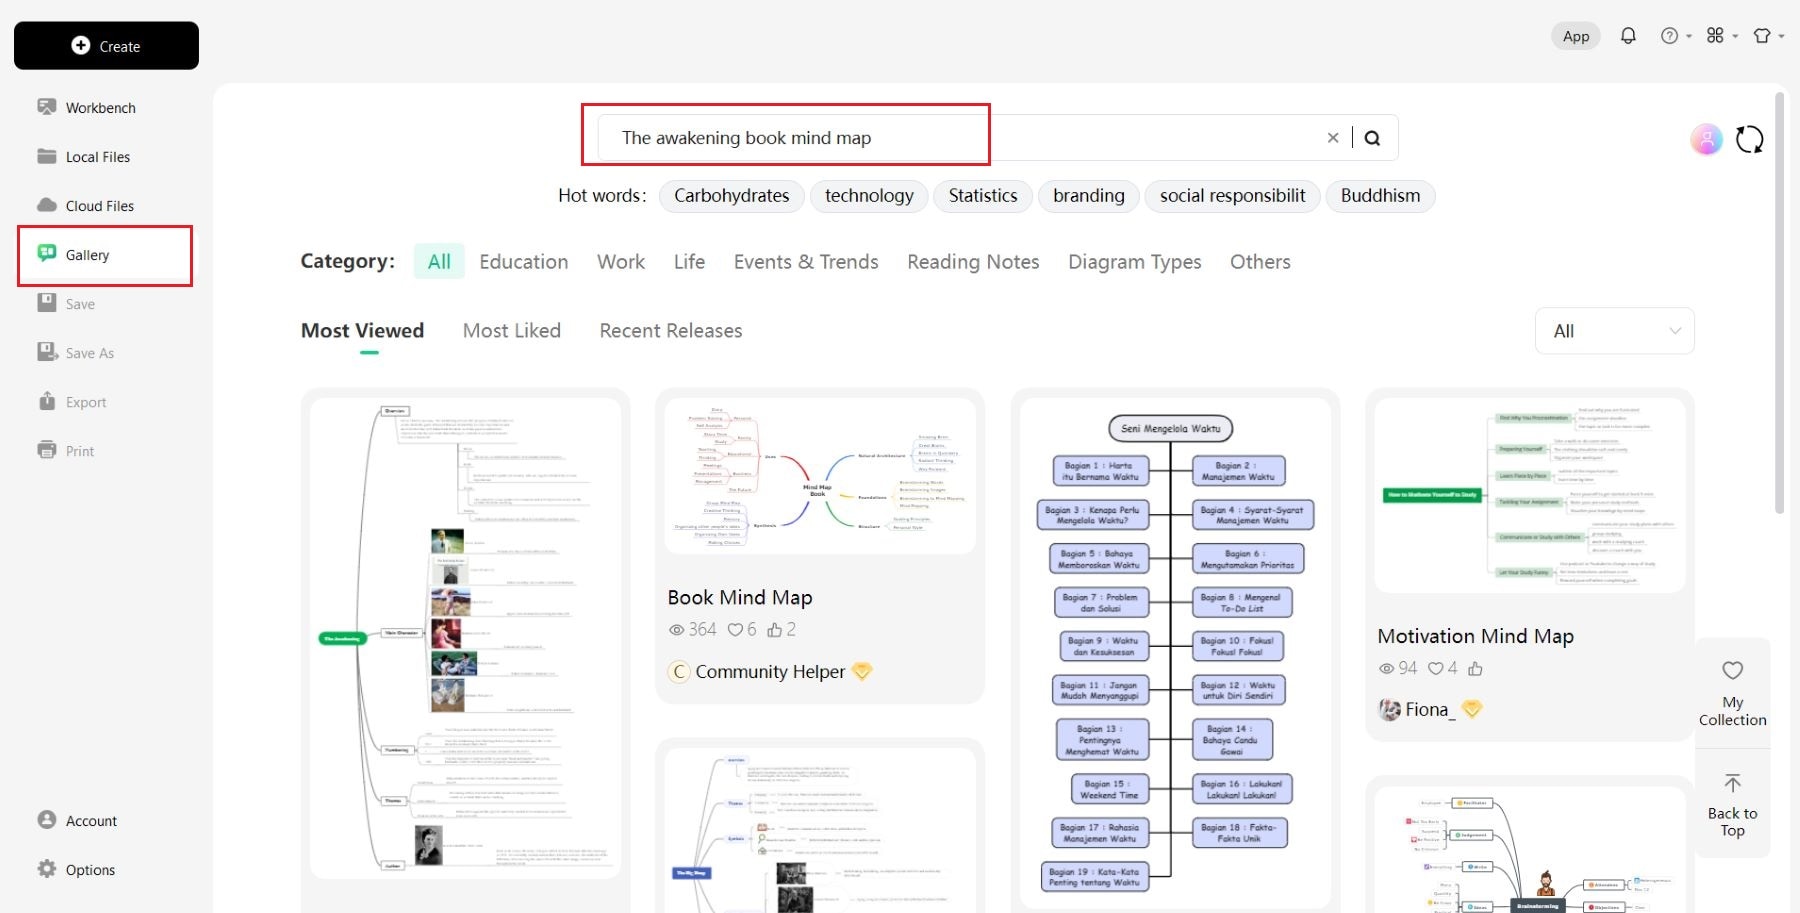Viewport: 1800px width, 913px height.
Task: Open Local Files section
Action: click(84, 156)
